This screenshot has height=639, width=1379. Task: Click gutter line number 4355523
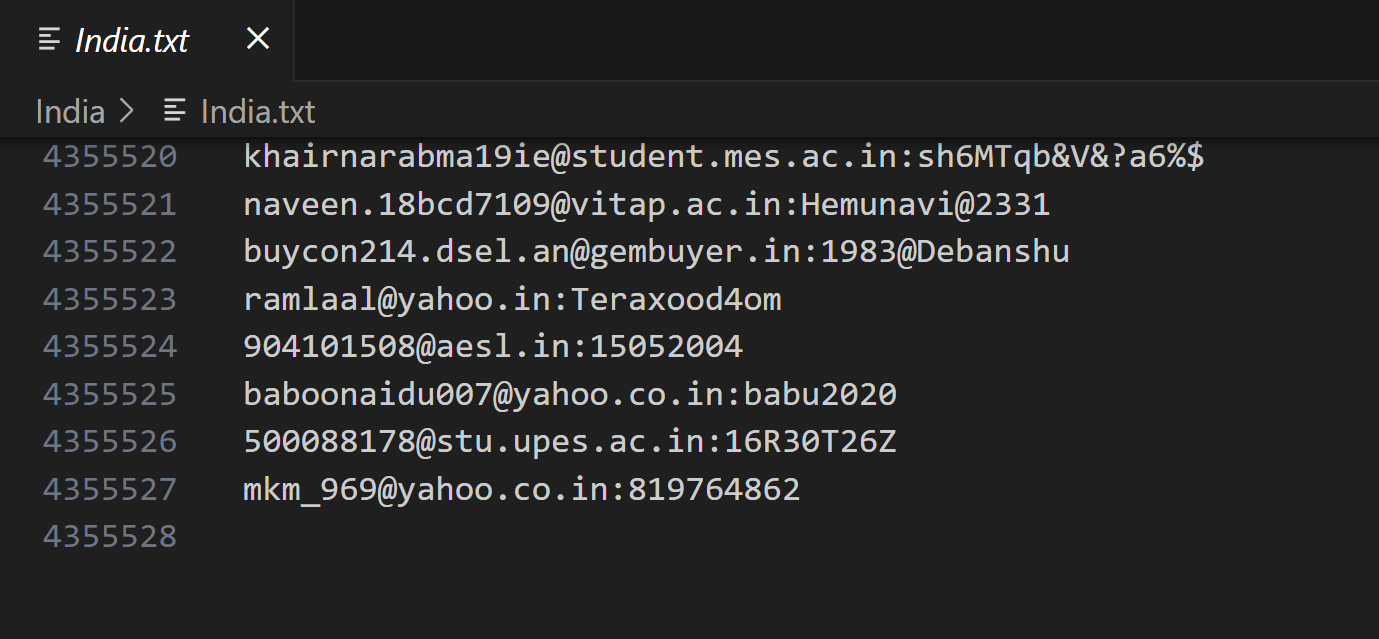click(x=110, y=299)
